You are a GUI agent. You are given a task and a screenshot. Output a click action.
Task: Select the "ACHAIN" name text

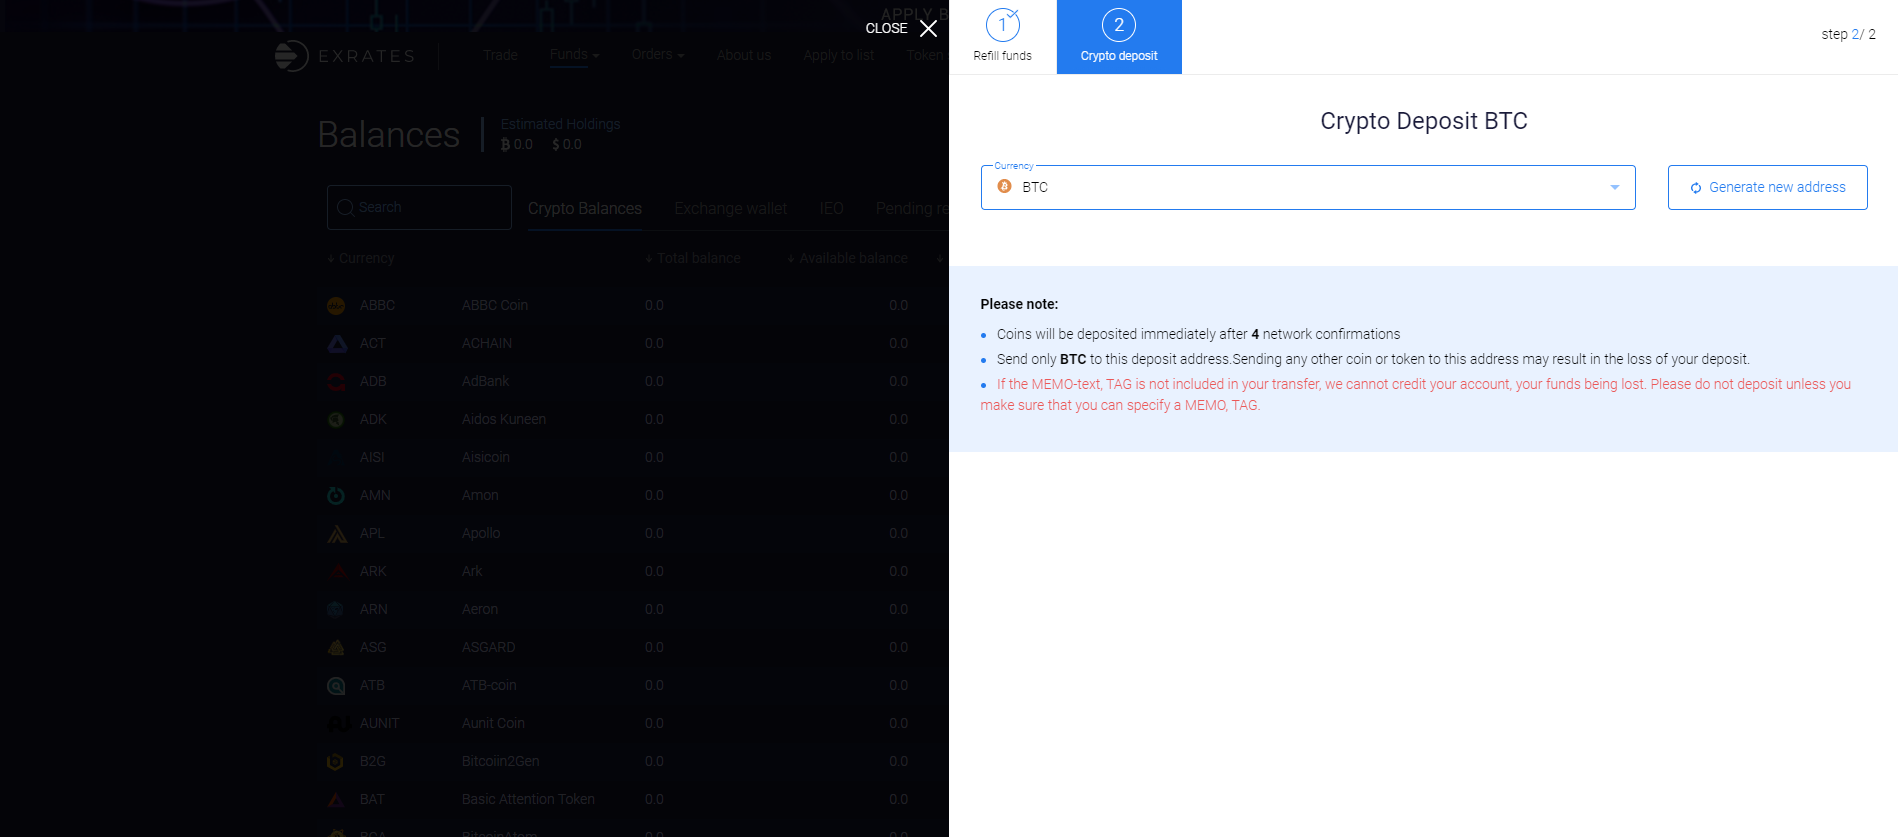[487, 343]
